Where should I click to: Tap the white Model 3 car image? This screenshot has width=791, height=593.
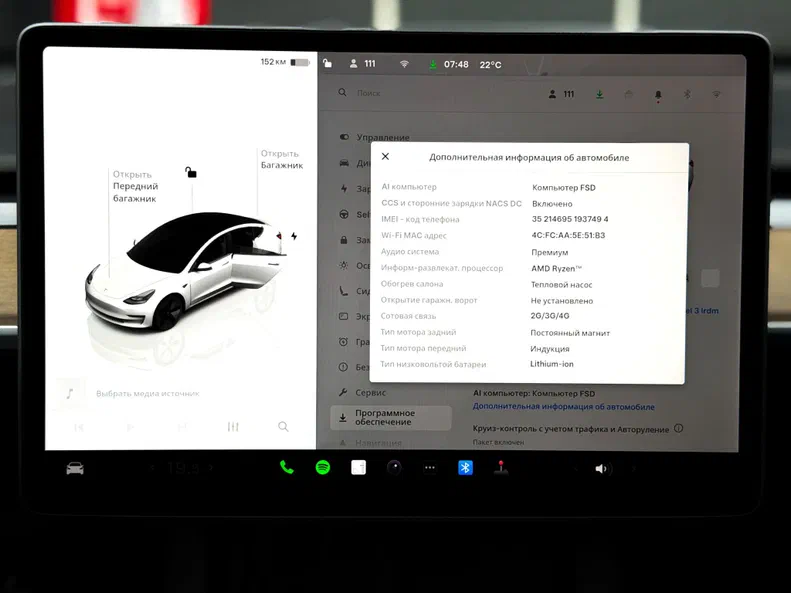coord(185,270)
